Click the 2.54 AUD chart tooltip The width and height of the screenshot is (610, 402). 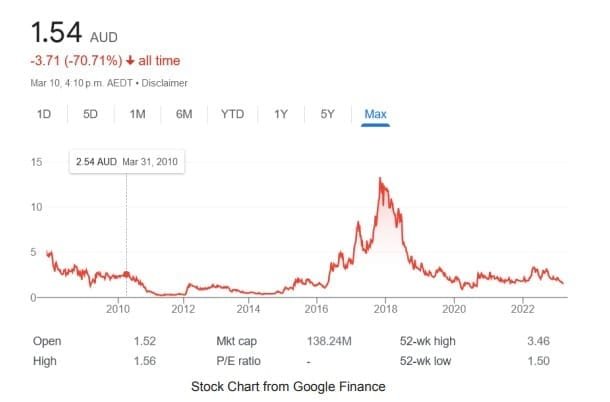pyautogui.click(x=126, y=162)
